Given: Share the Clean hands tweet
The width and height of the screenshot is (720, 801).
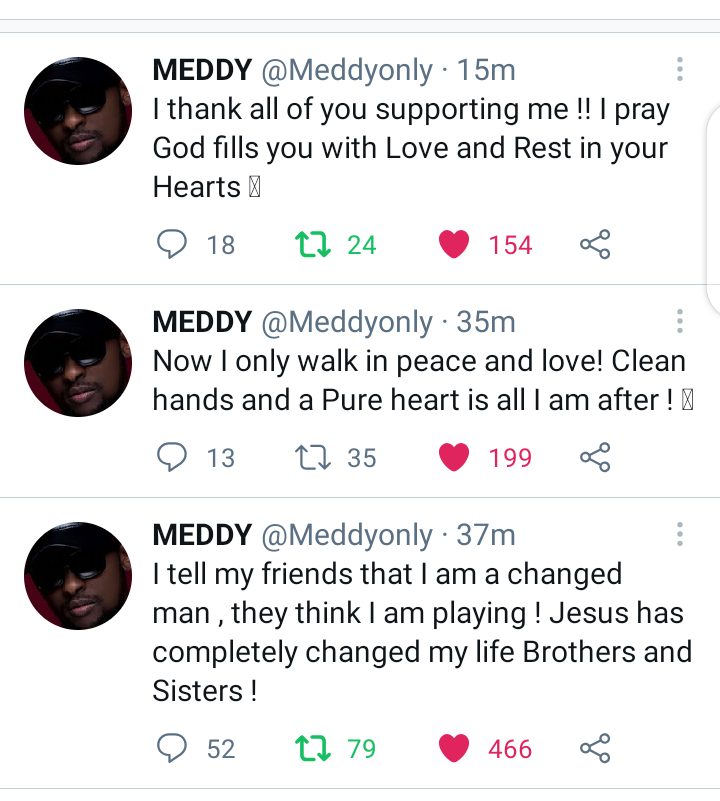Looking at the screenshot, I should [x=595, y=457].
